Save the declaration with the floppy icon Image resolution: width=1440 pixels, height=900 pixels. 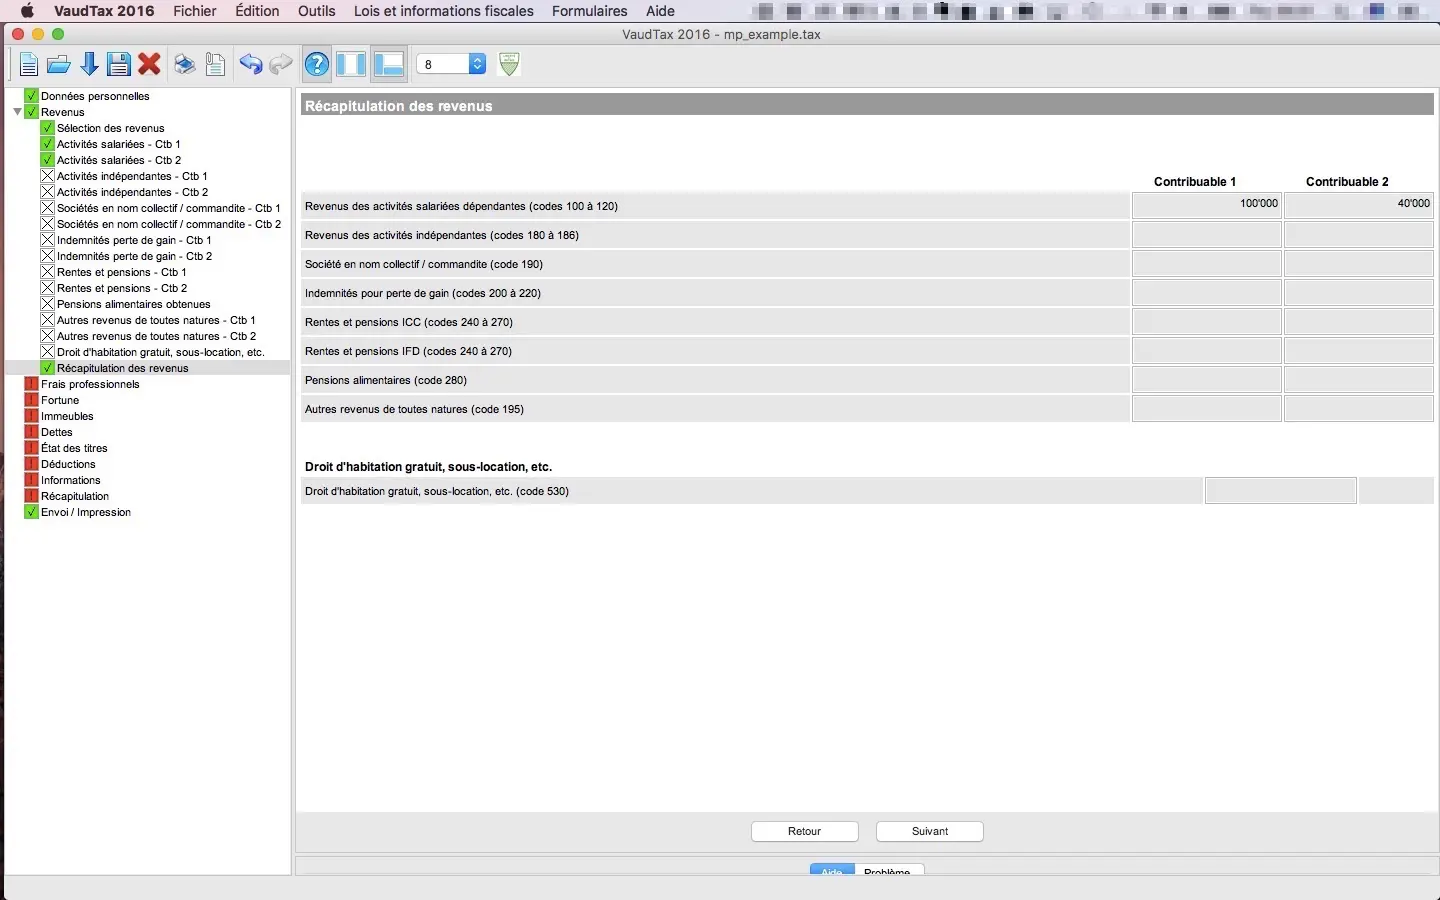tap(119, 65)
